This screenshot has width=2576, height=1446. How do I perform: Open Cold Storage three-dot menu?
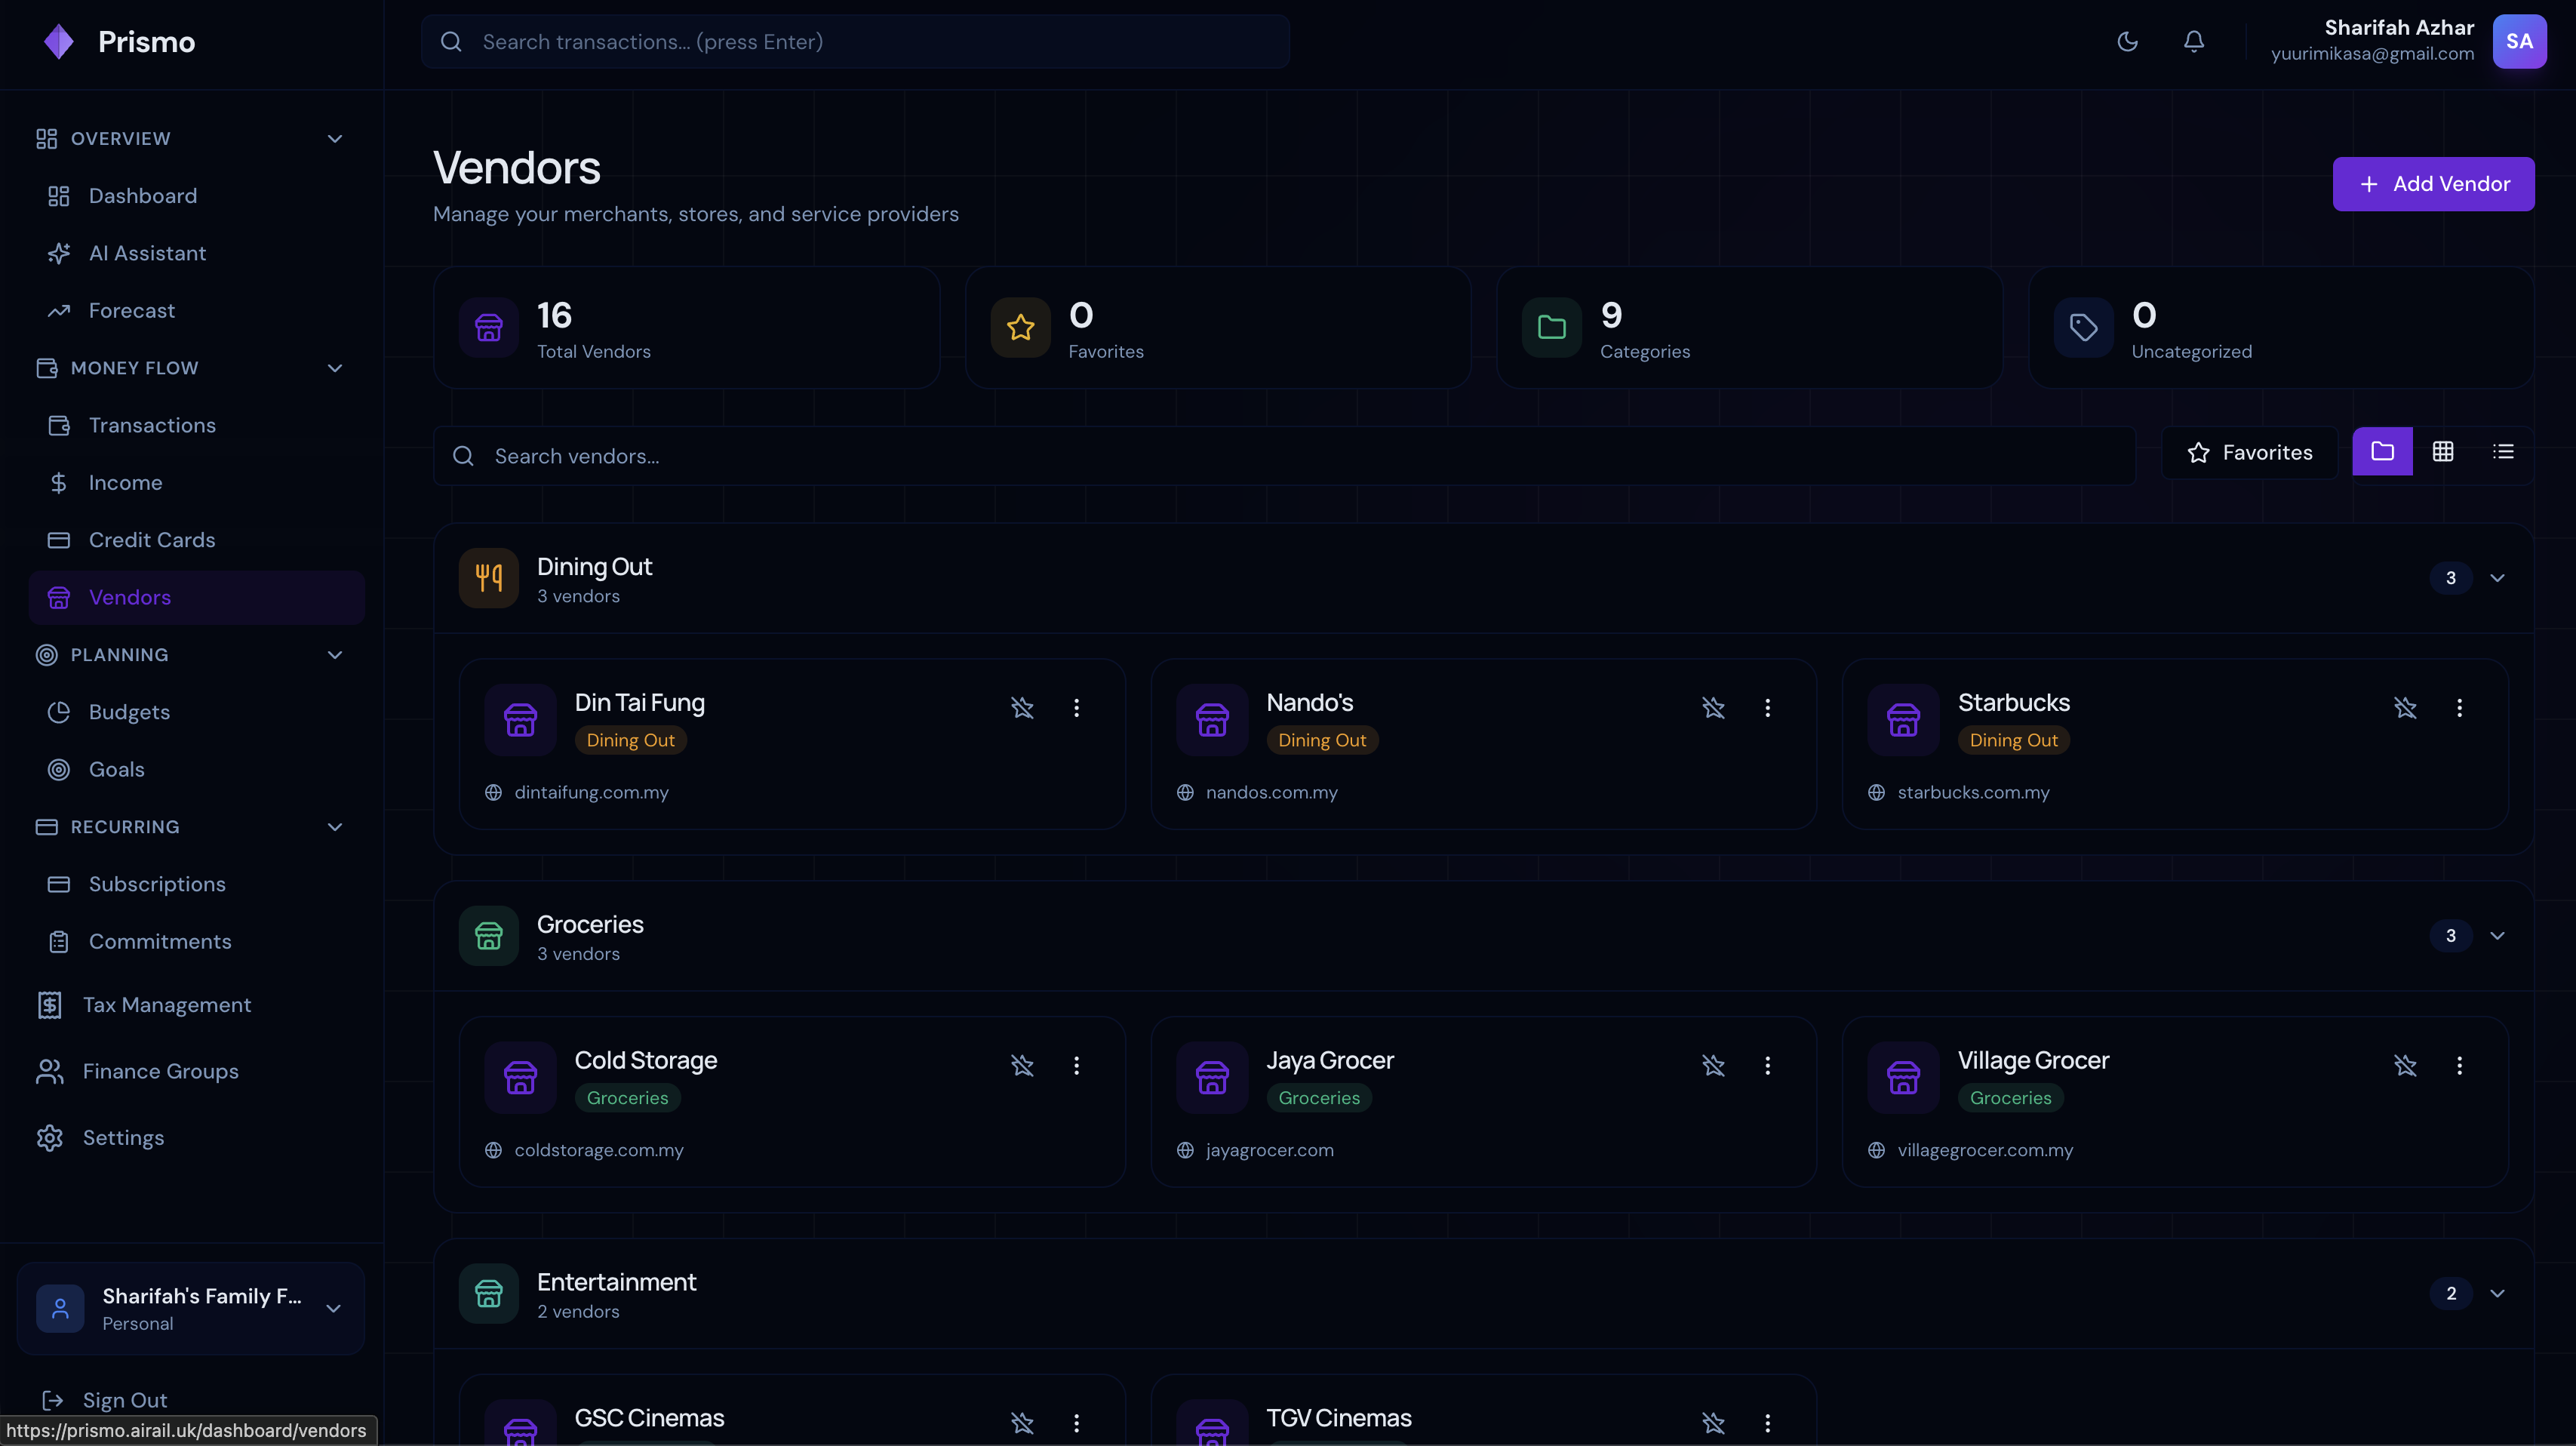pyautogui.click(x=1076, y=1066)
